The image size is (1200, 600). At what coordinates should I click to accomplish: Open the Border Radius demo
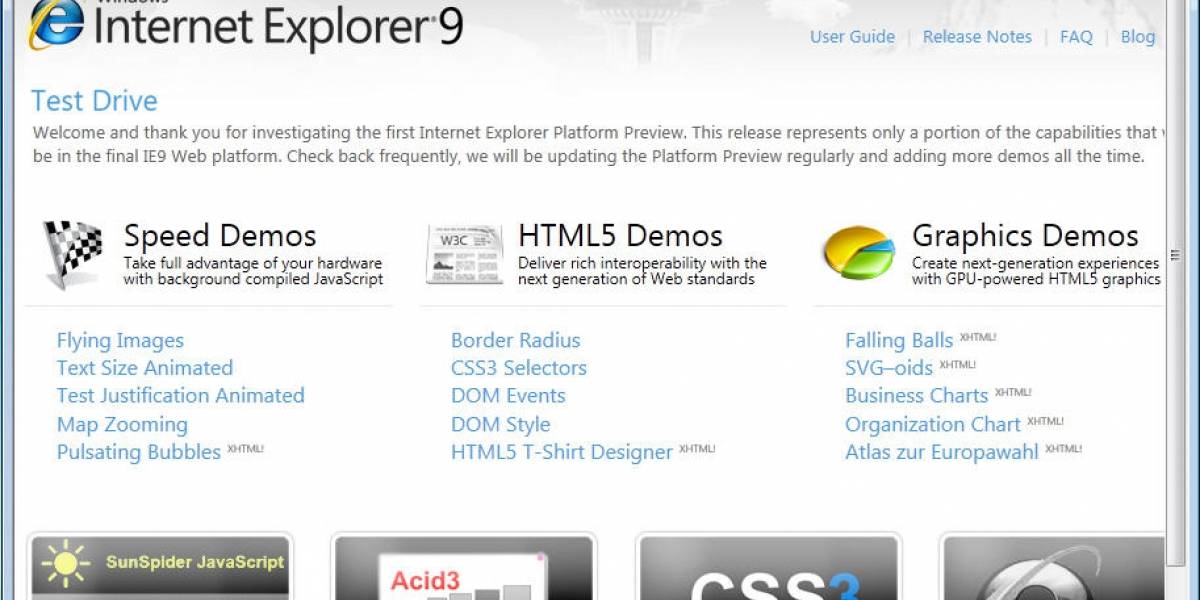coord(515,340)
